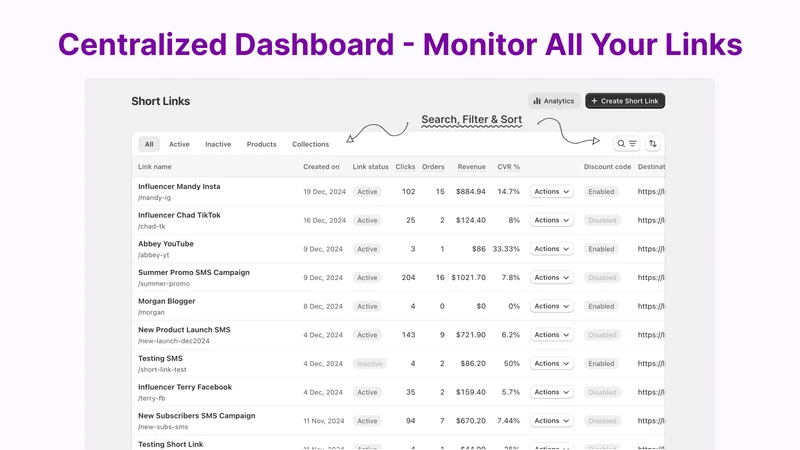Sort by CVR % column header
The width and height of the screenshot is (800, 450).
click(x=509, y=167)
